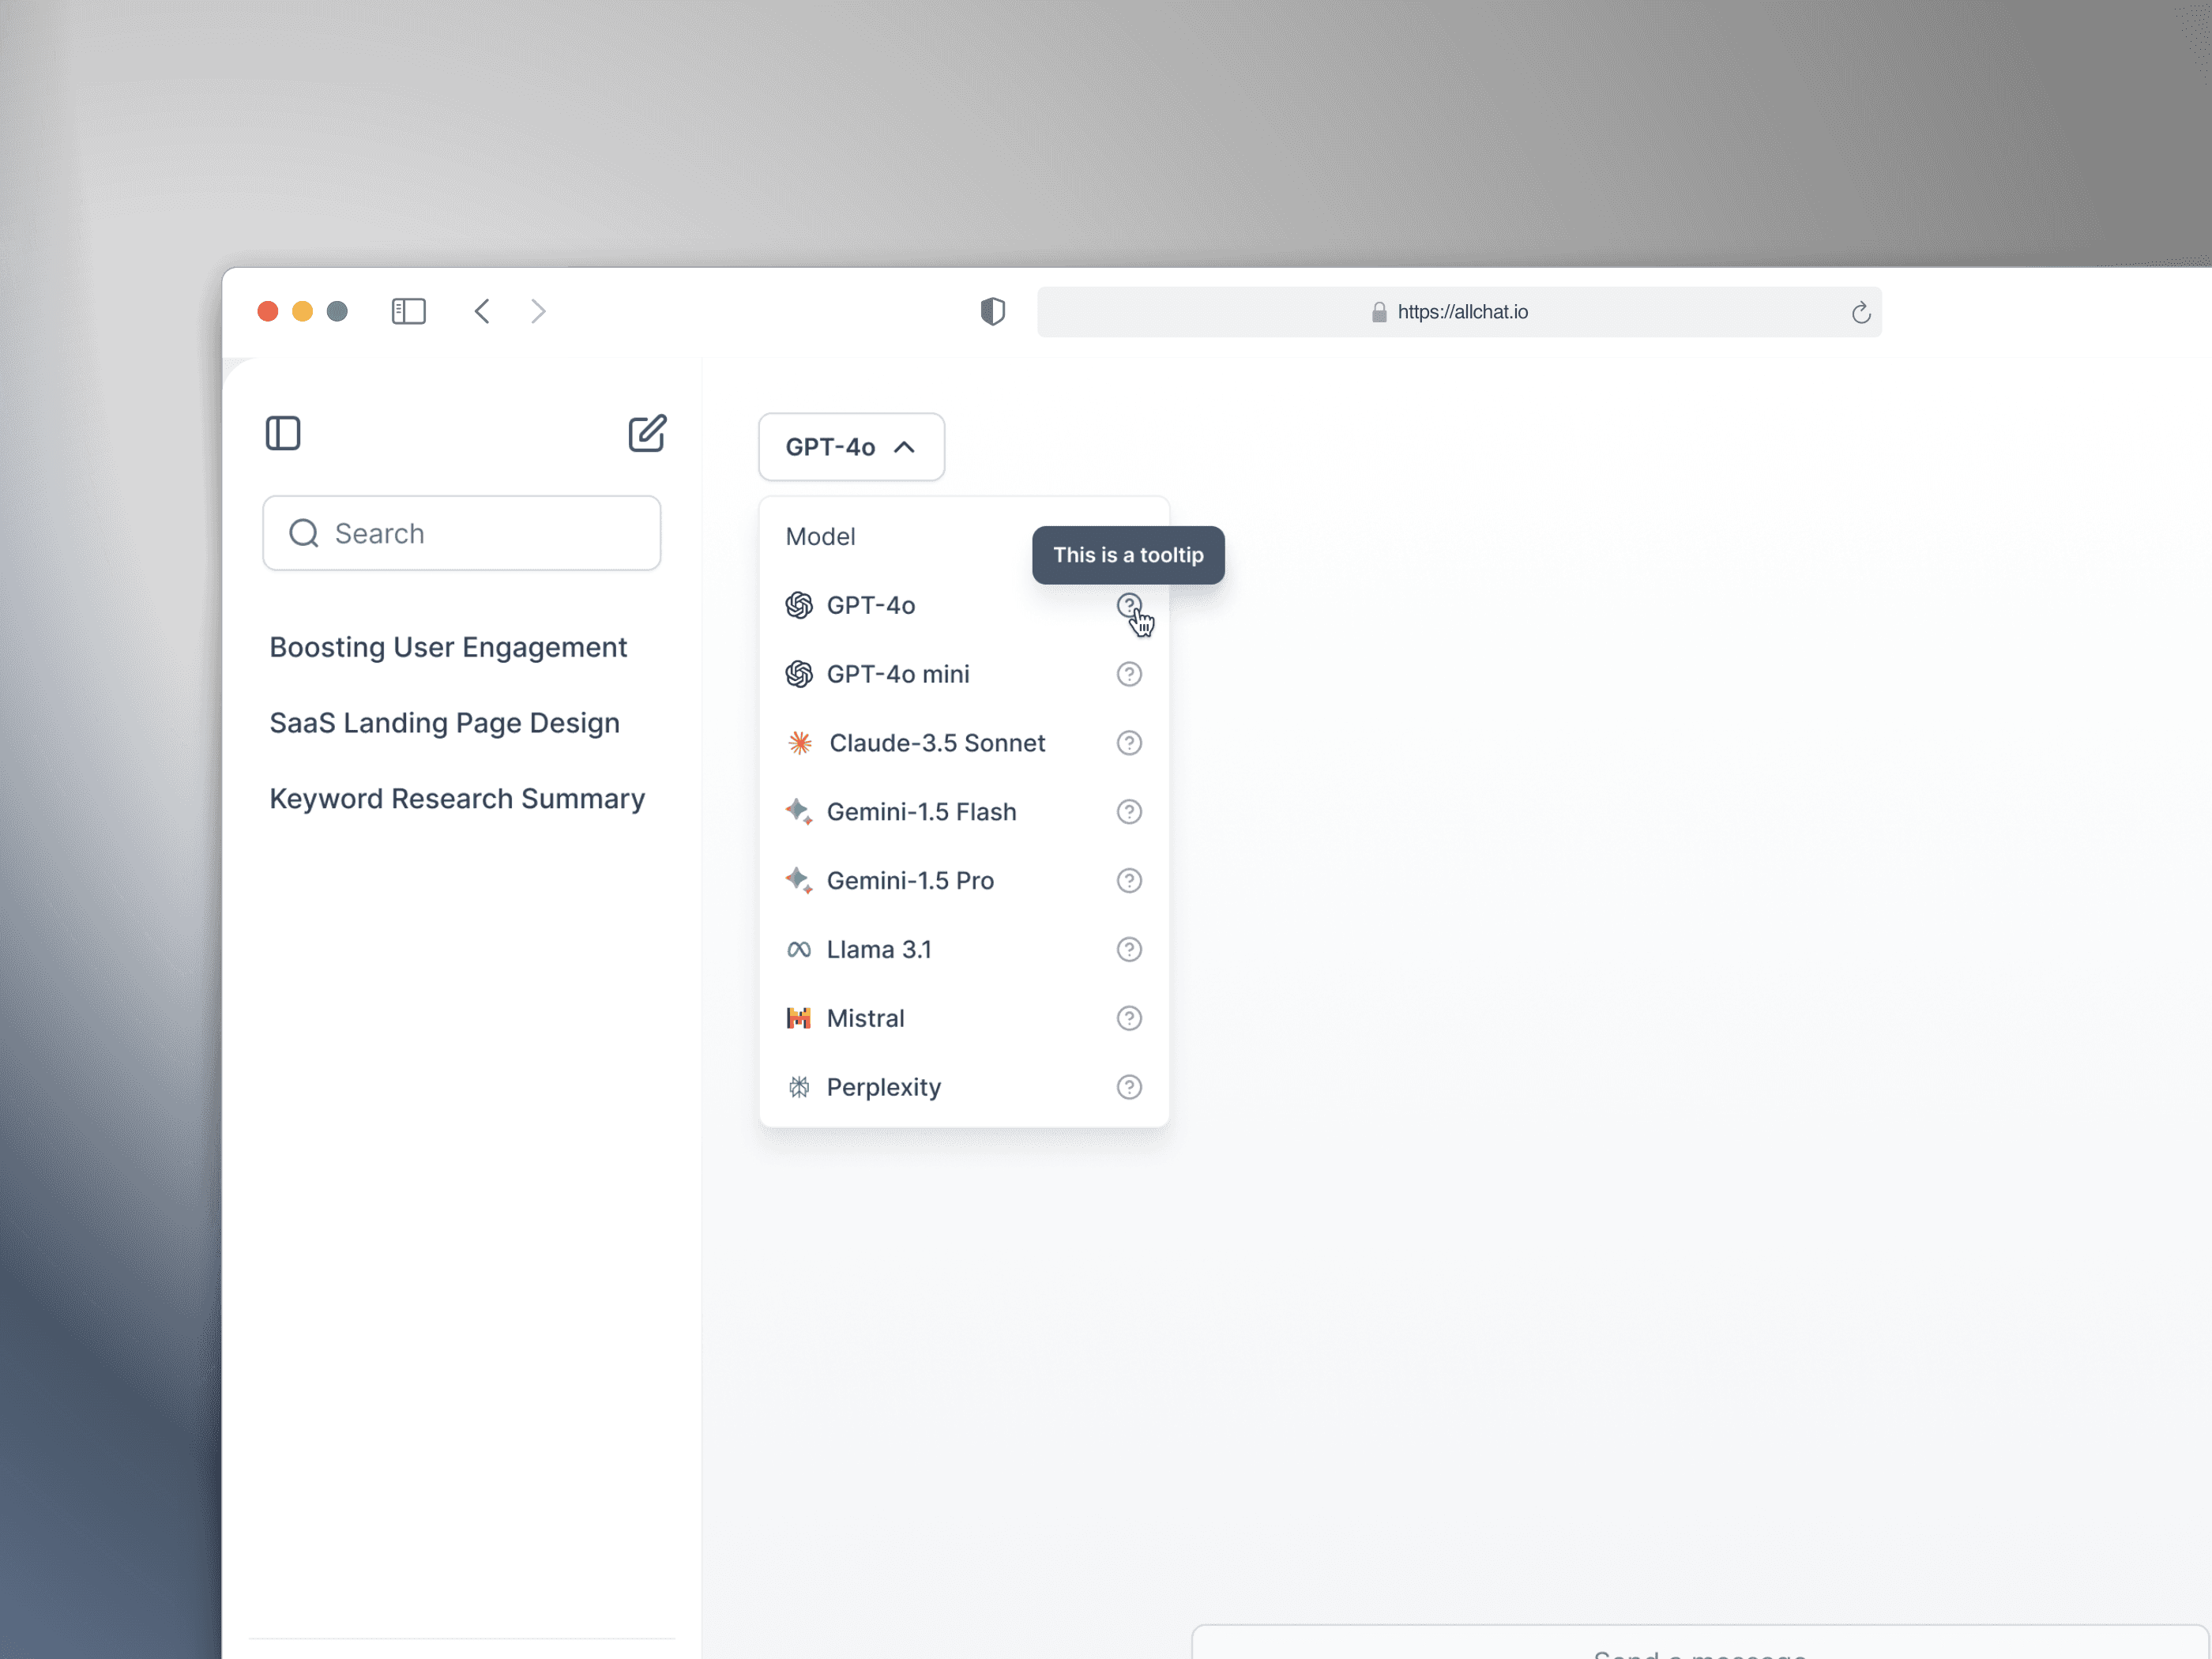Select Claude-3.5 Sonnet from model list

(936, 743)
